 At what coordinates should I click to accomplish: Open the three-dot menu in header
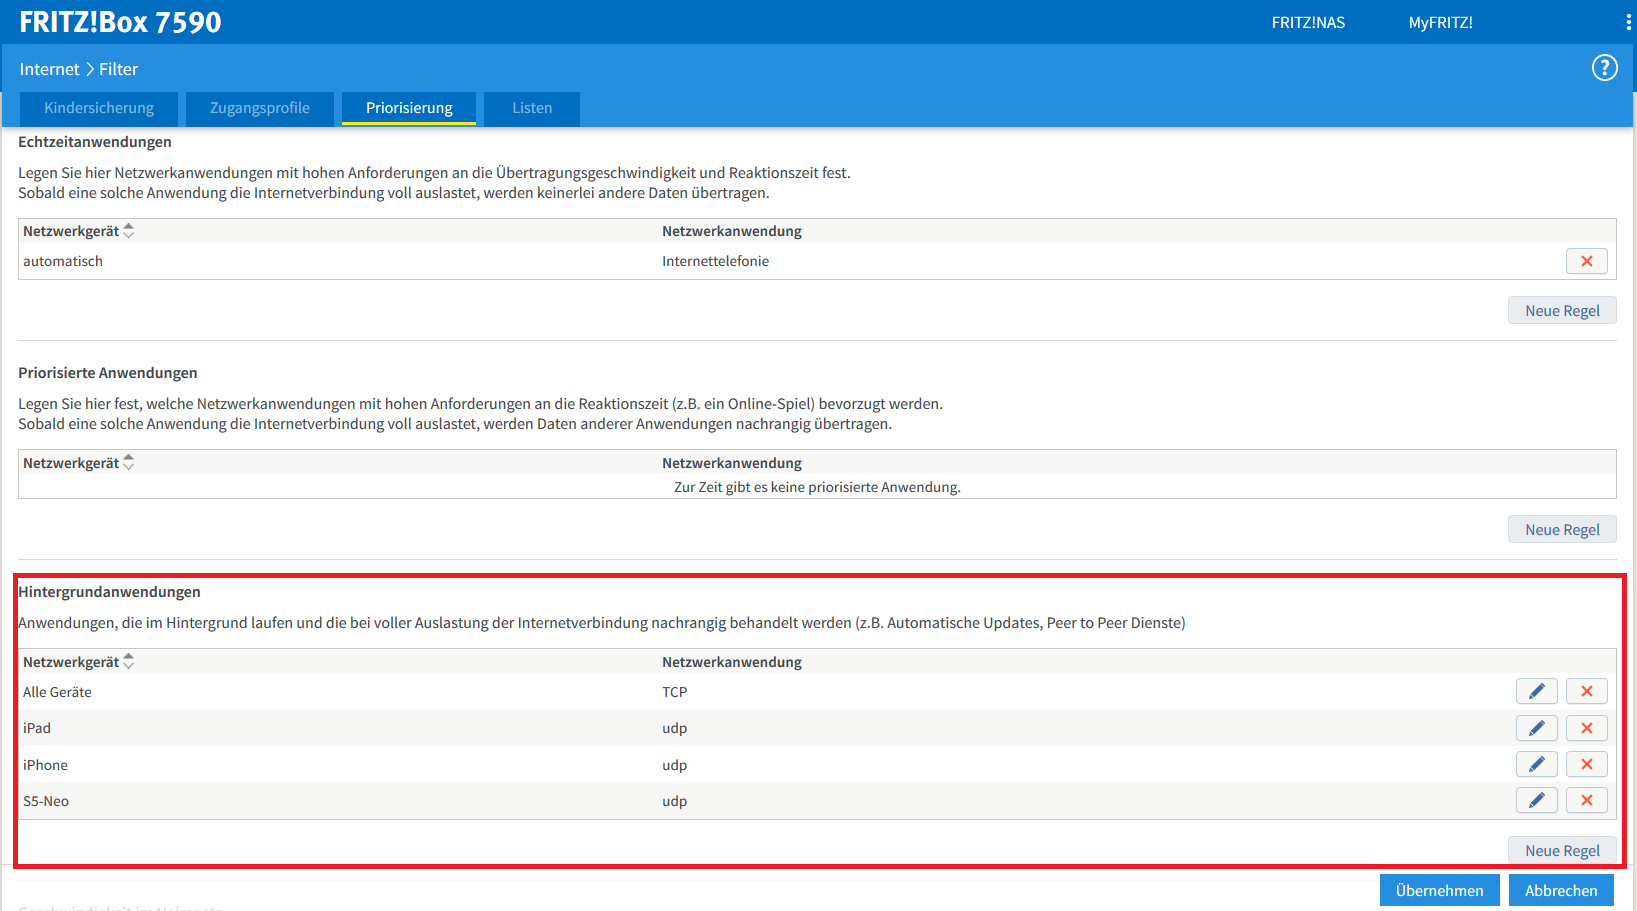click(1628, 22)
